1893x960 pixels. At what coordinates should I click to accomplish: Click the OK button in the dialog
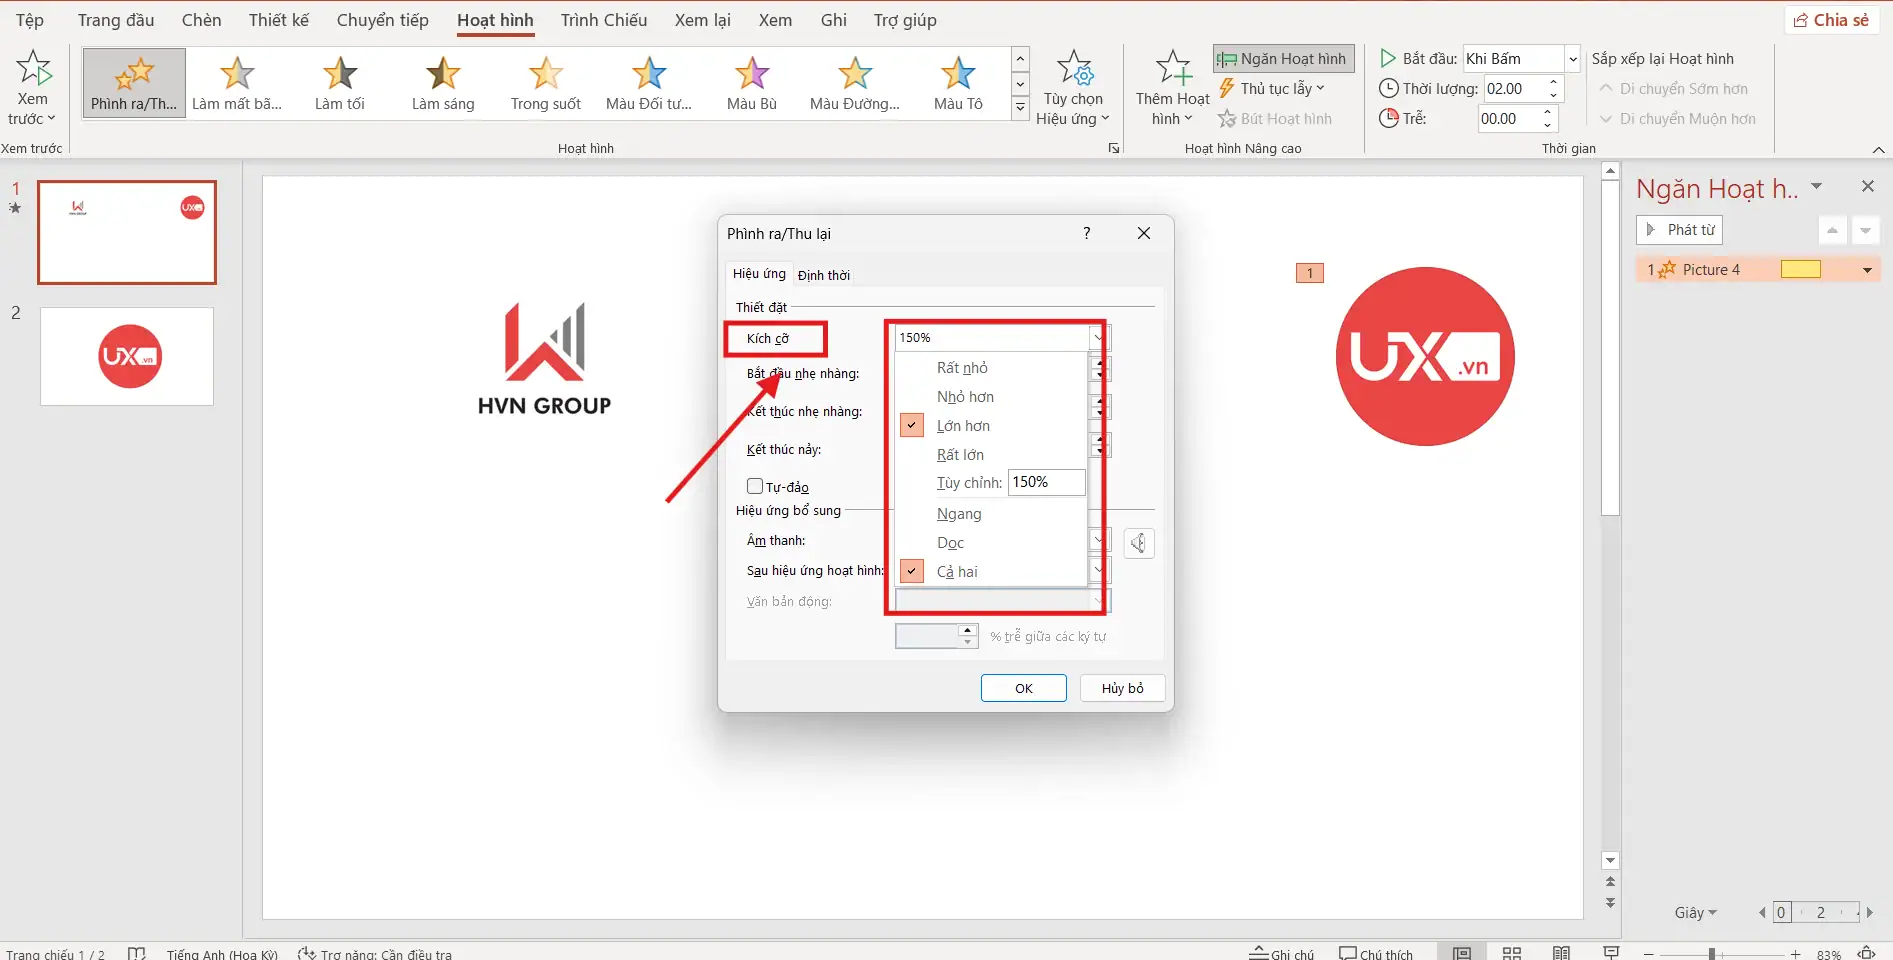(x=1023, y=687)
